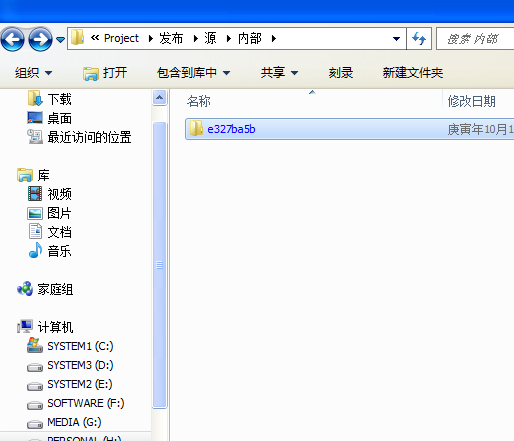The image size is (514, 441).
Task: Click the refresh button beside address bar
Action: tap(419, 39)
